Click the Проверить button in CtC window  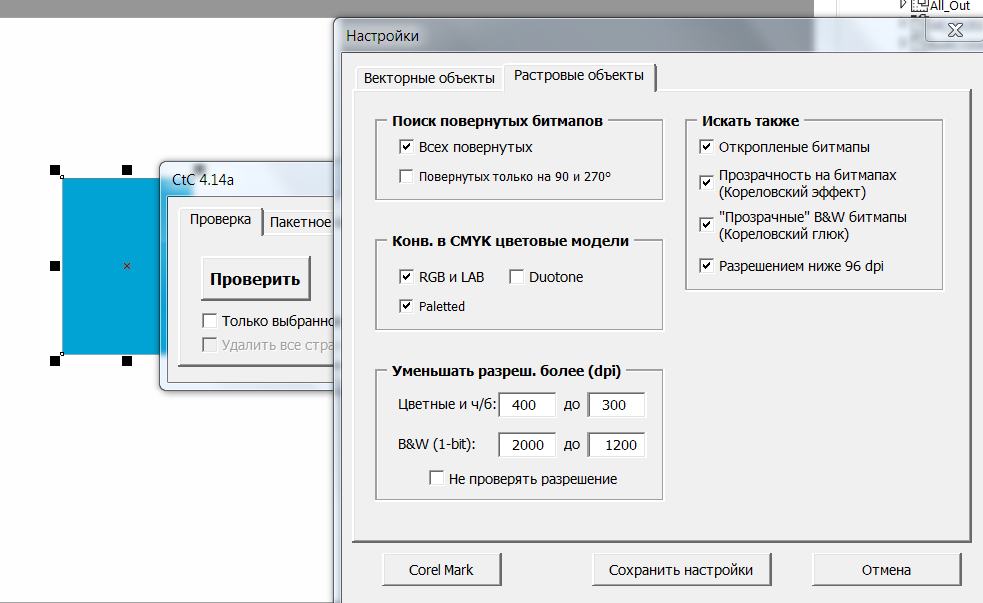255,279
